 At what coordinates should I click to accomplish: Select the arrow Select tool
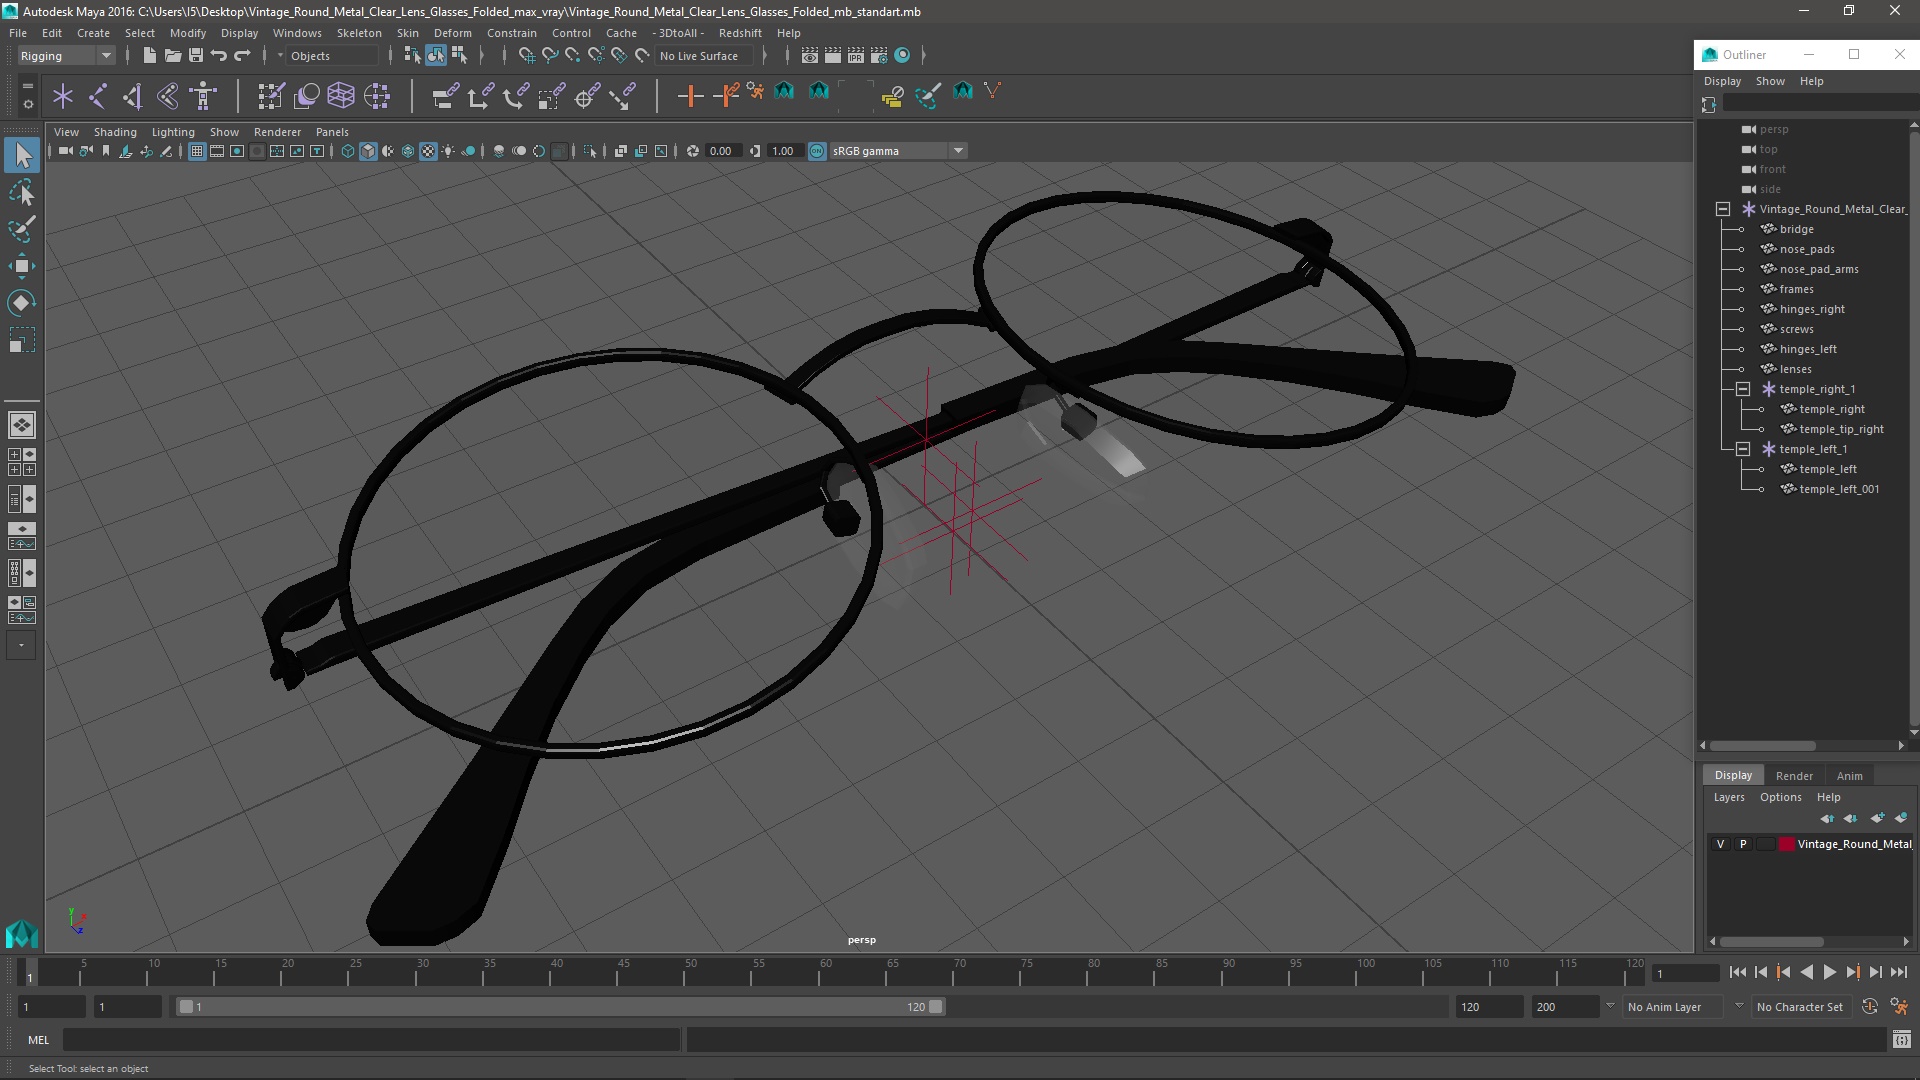[x=22, y=155]
